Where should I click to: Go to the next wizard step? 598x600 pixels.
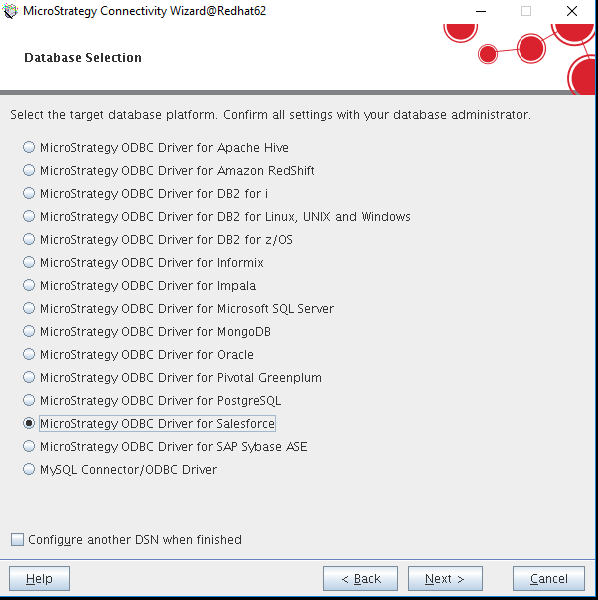pos(445,579)
